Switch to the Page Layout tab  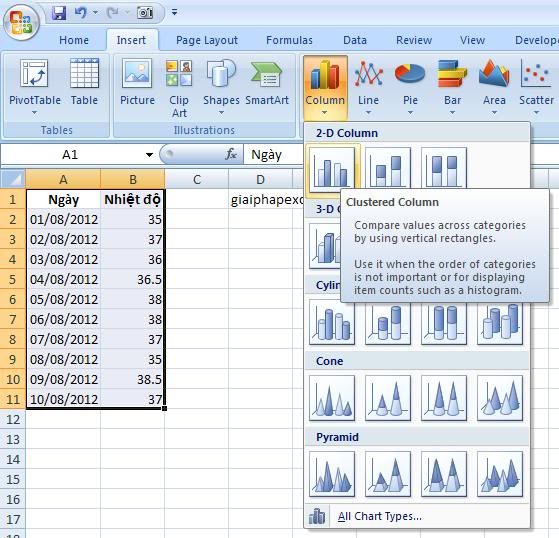point(207,40)
